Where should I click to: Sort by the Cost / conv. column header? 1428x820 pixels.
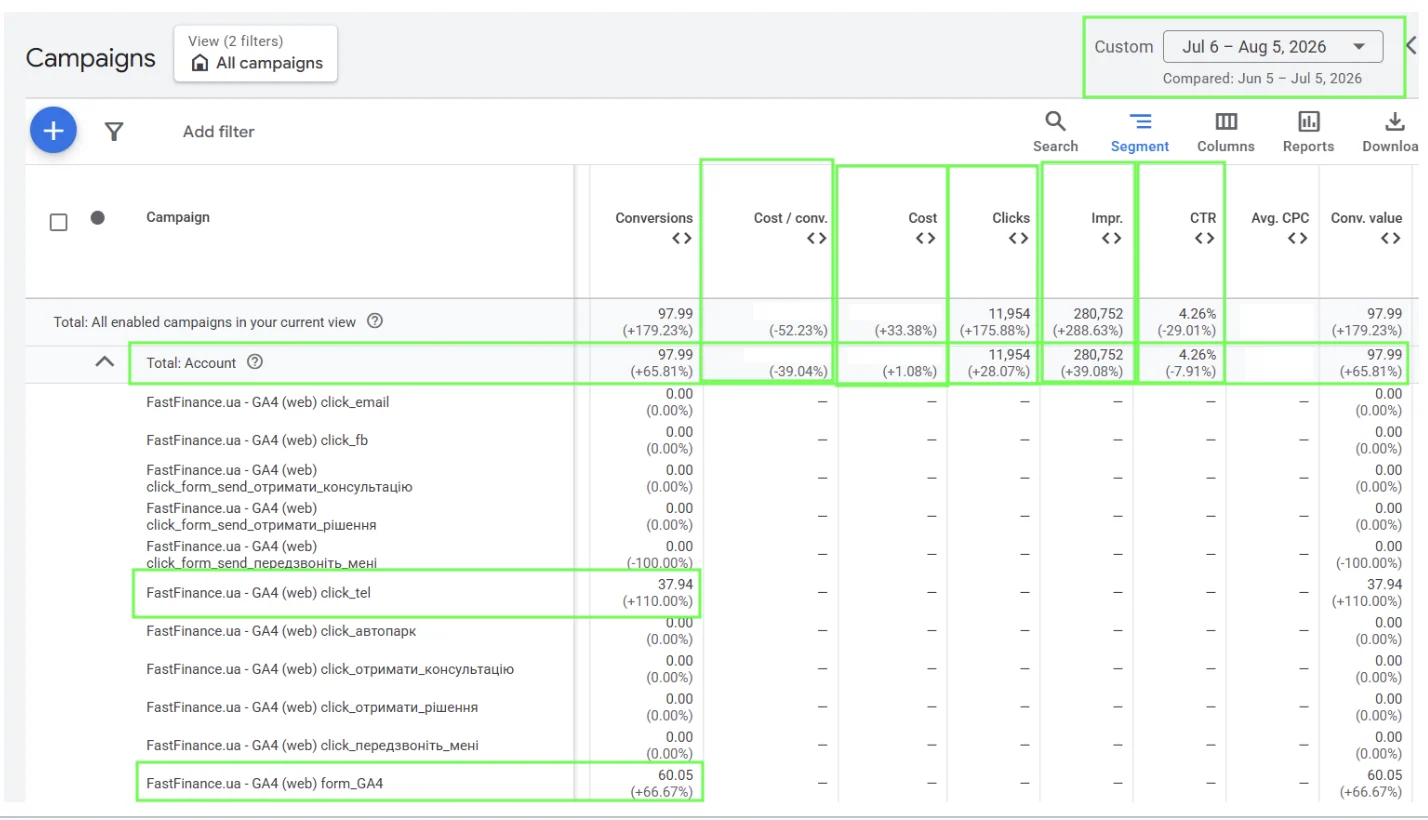click(791, 218)
